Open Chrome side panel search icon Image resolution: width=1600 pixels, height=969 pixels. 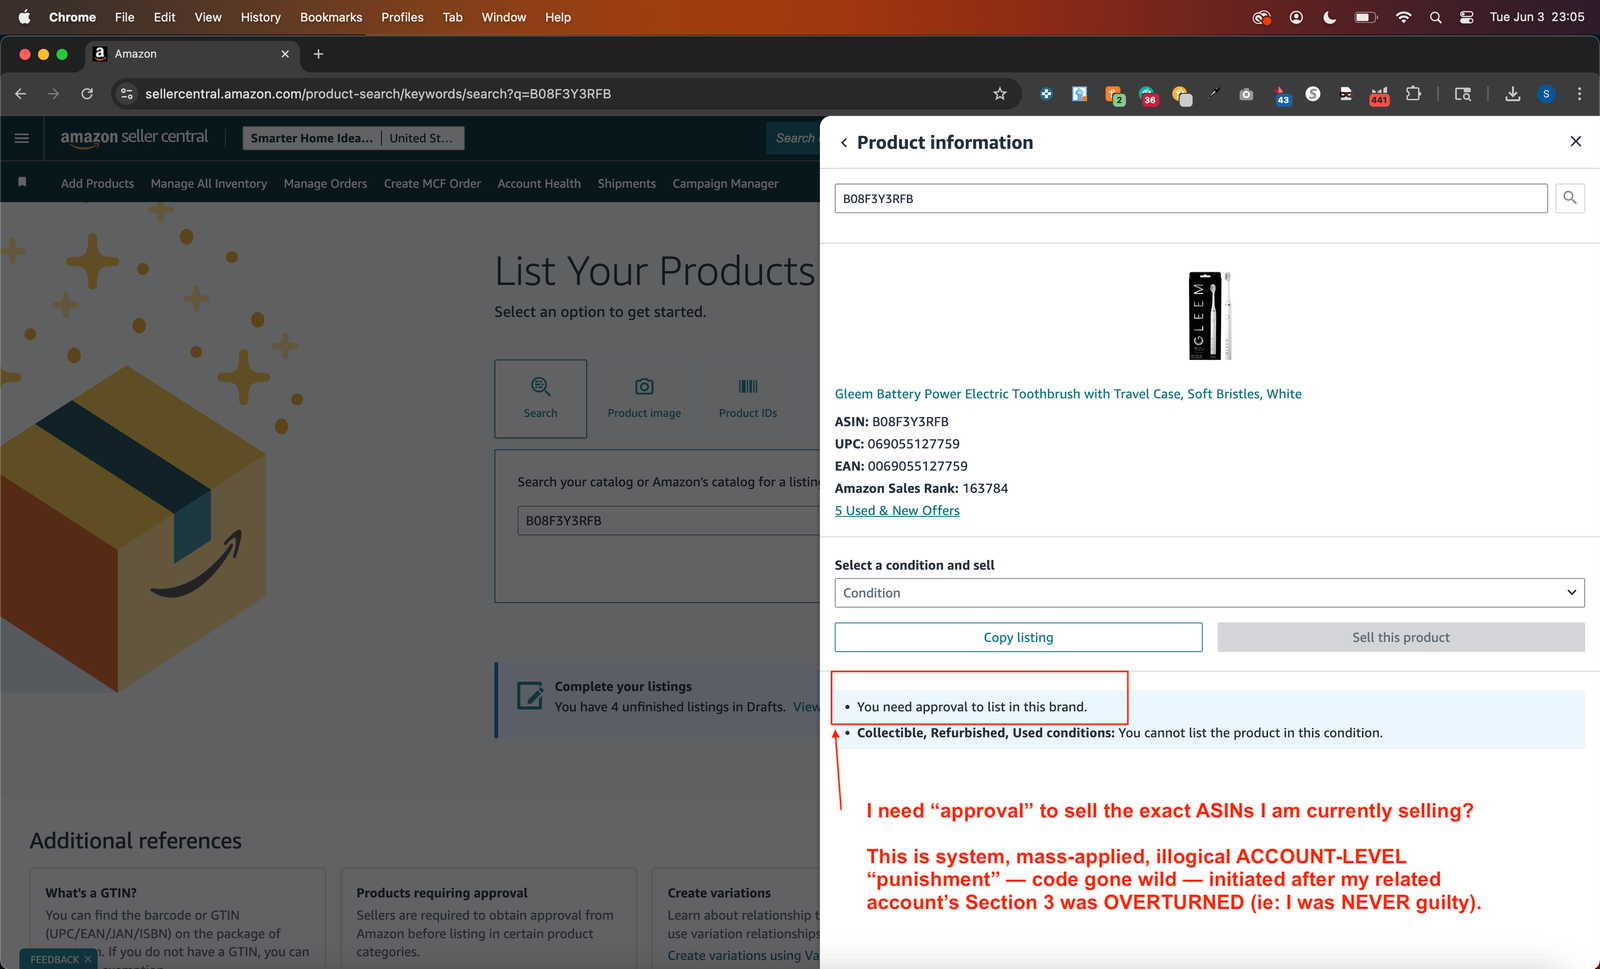(1463, 94)
